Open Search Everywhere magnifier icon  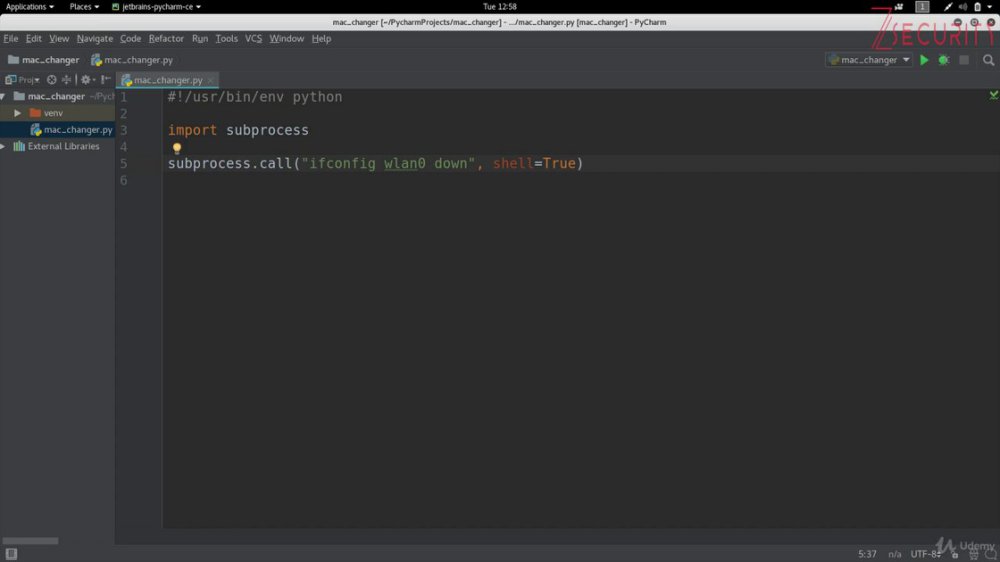pos(988,60)
